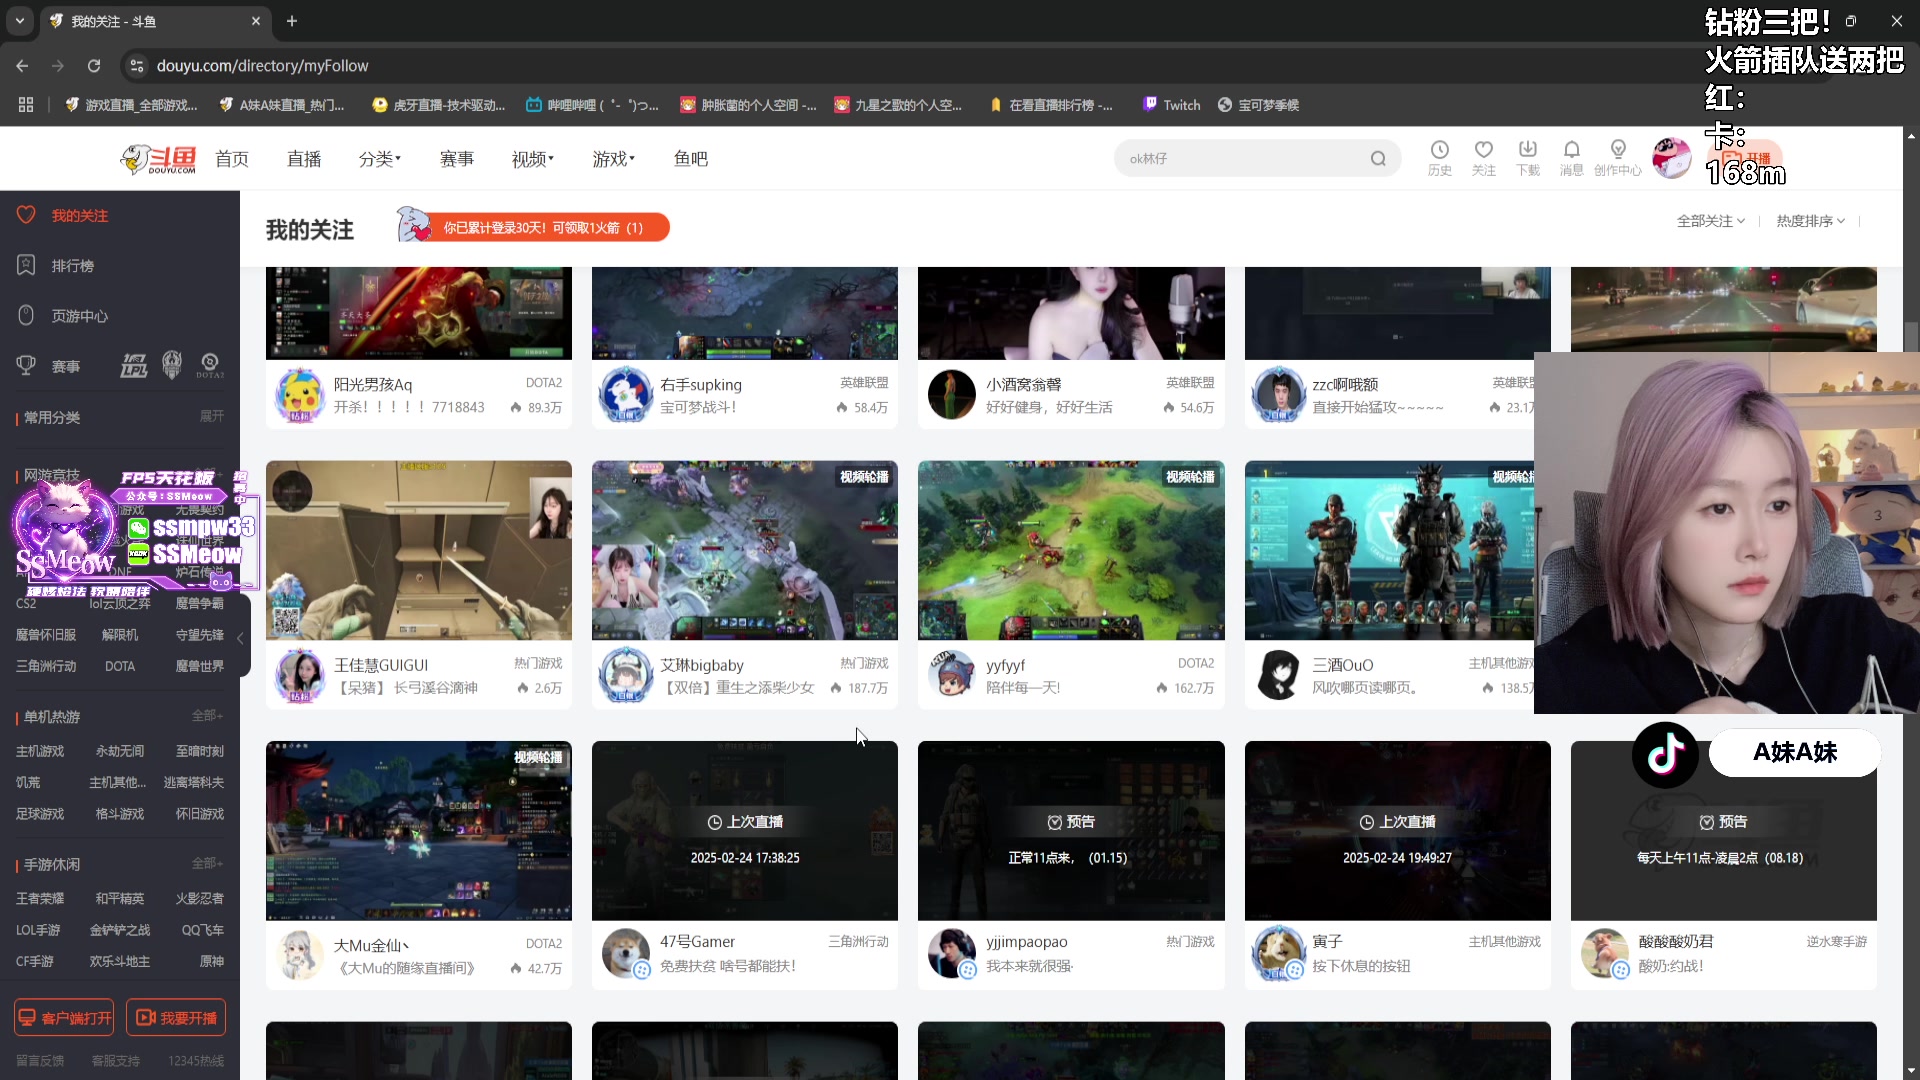Go to 赛事 in top navigation

pyautogui.click(x=457, y=159)
